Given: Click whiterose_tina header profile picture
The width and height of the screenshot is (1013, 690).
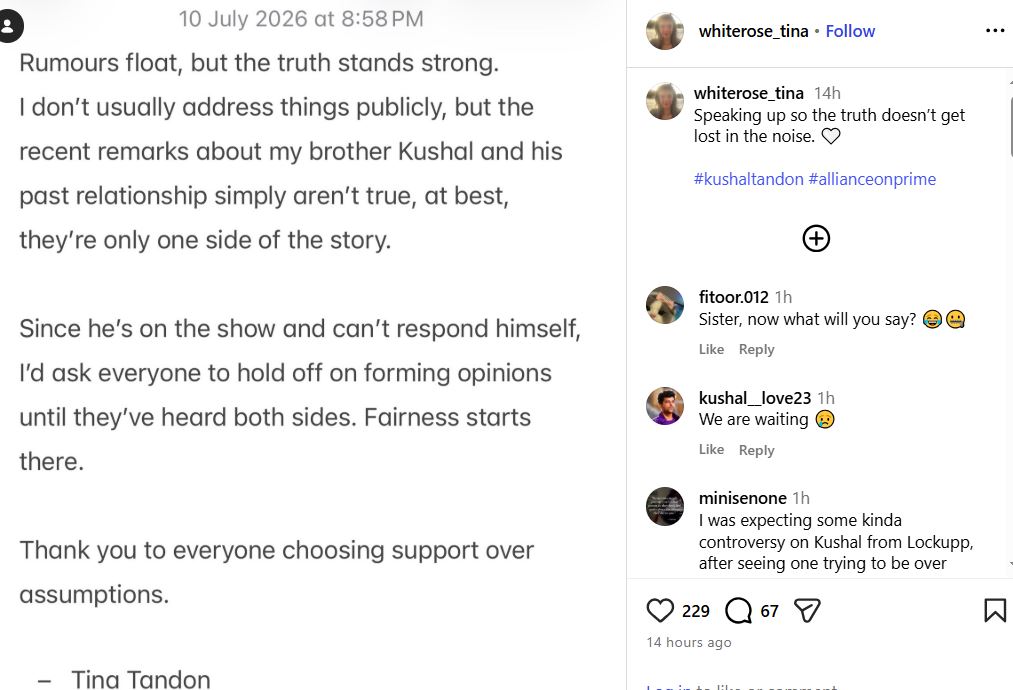Looking at the screenshot, I should pyautogui.click(x=665, y=31).
